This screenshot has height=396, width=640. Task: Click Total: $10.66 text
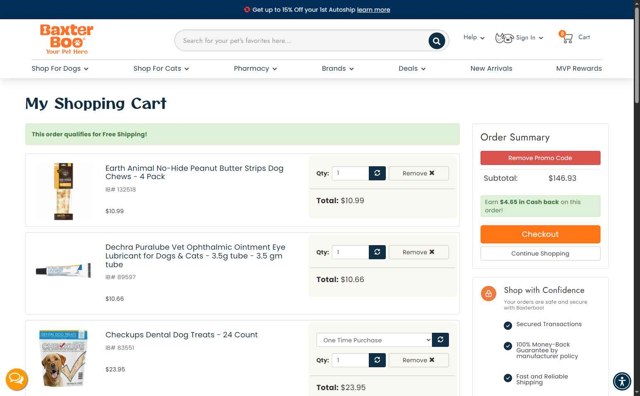(340, 280)
